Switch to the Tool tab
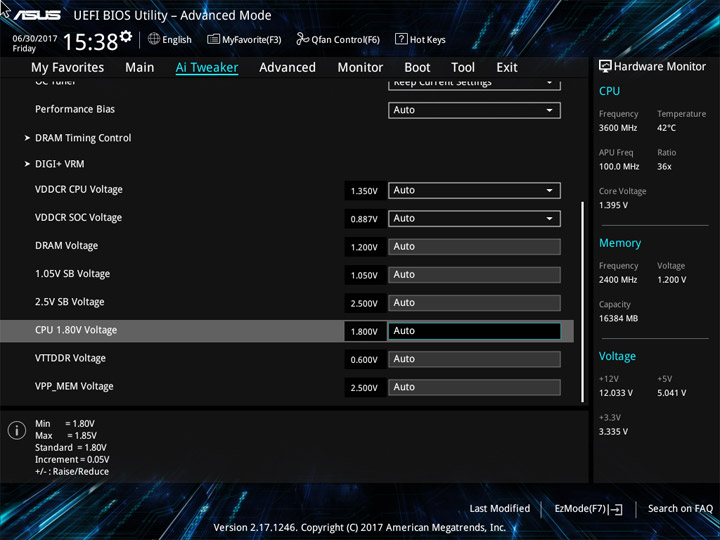 (463, 68)
